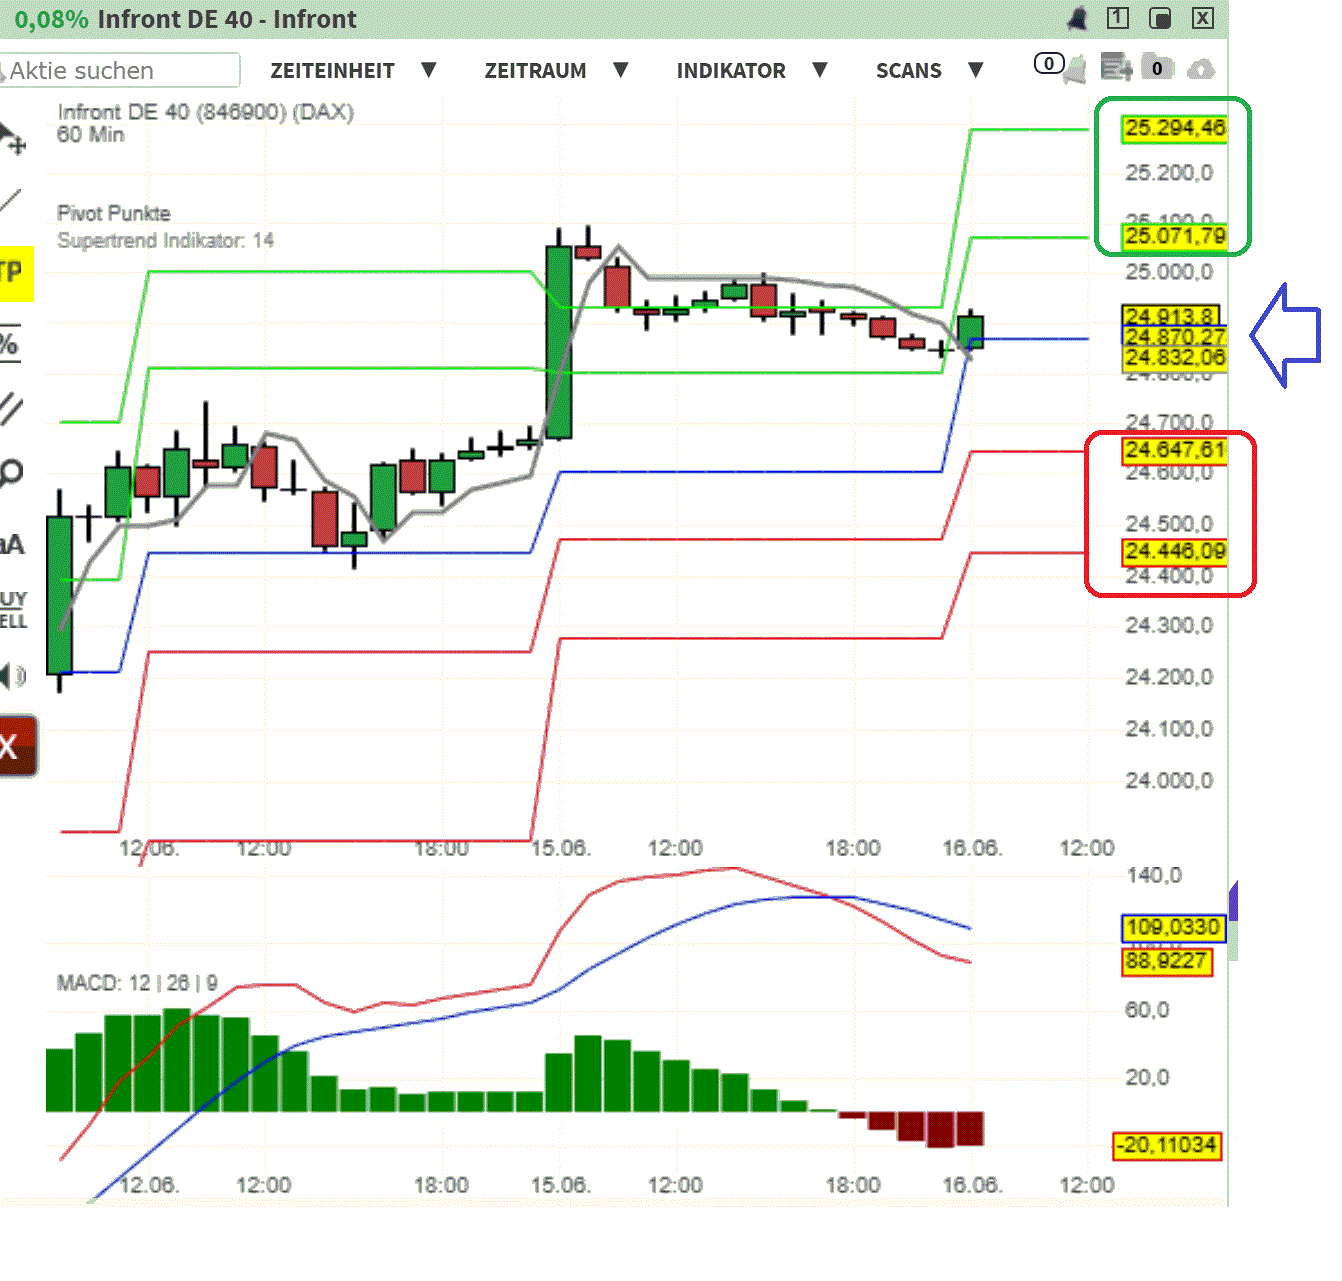The image size is (1342, 1281).
Task: Click the 88,9227 signal value label
Action: [x=1166, y=962]
